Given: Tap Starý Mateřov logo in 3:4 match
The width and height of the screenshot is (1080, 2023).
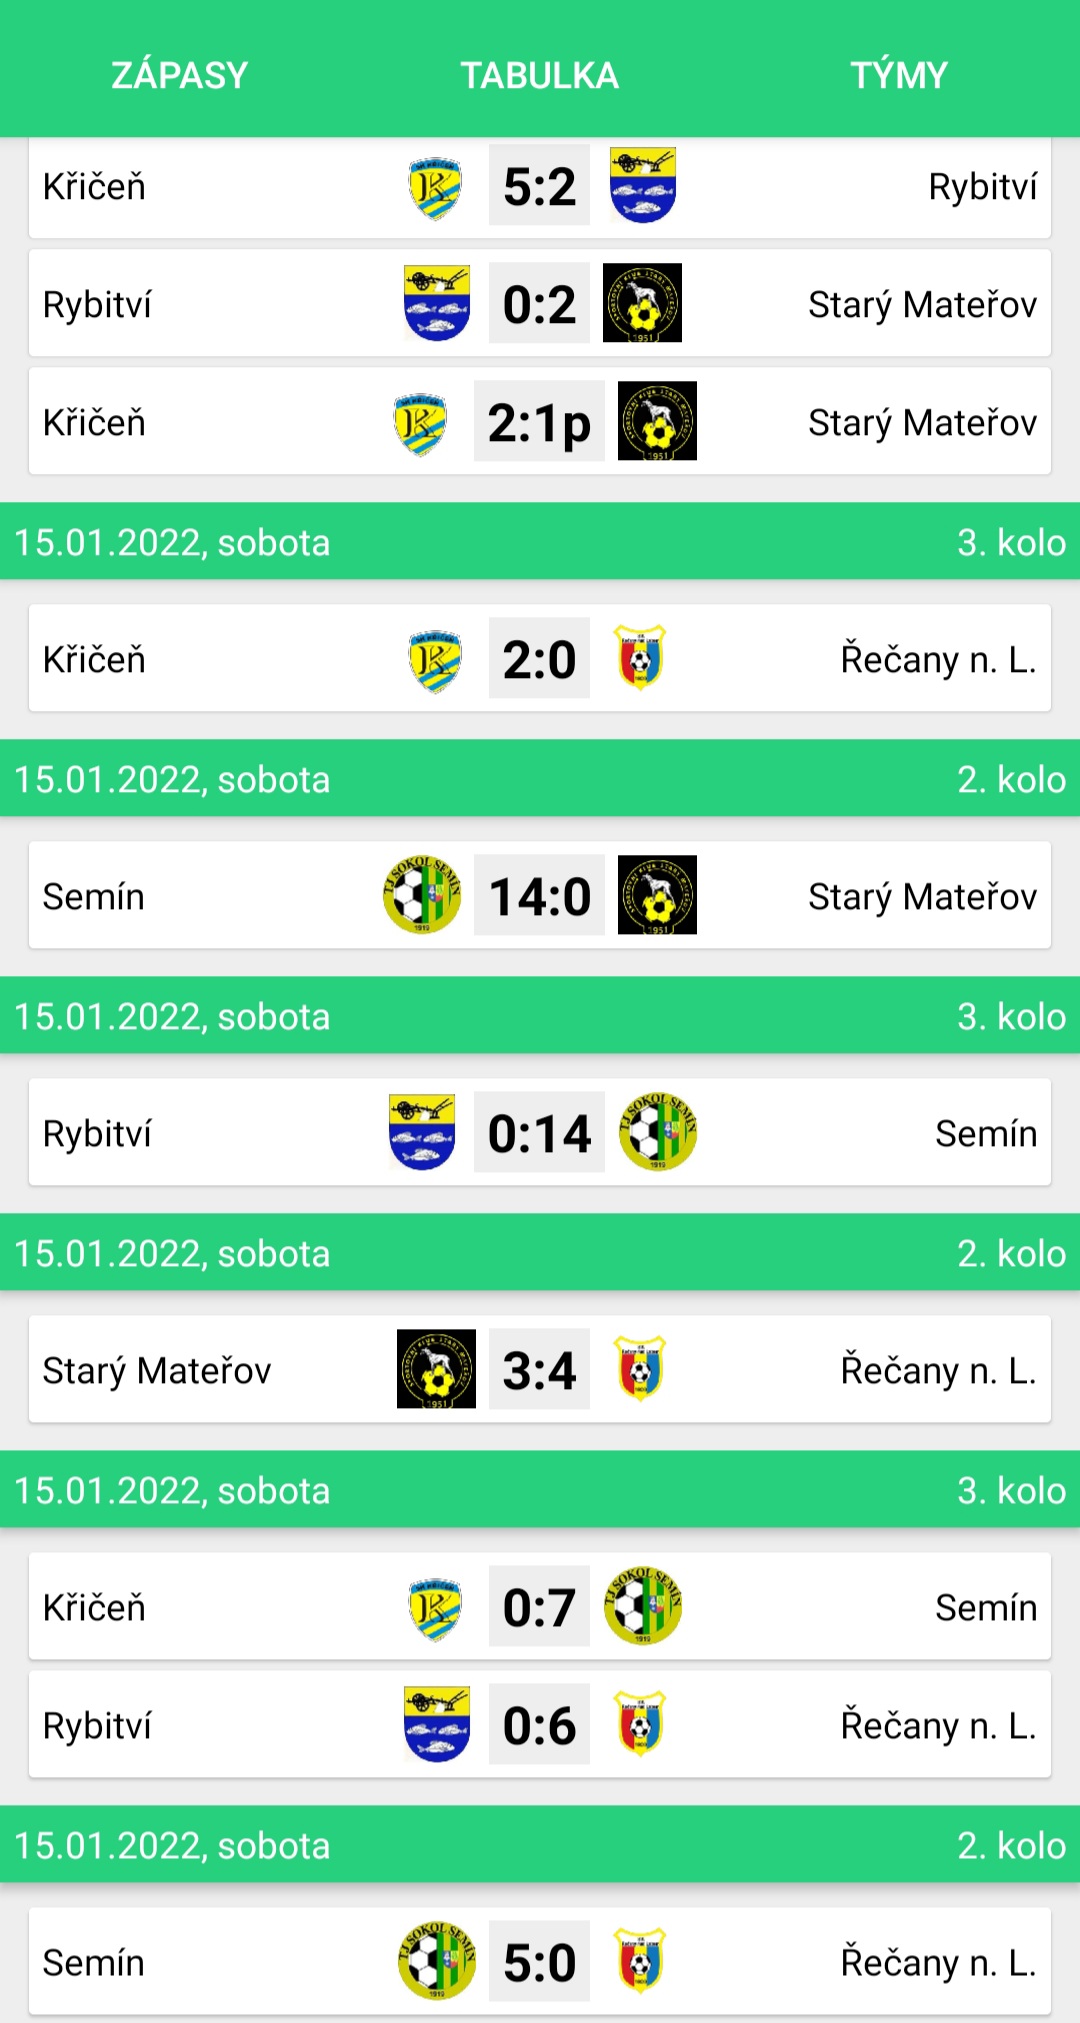Looking at the screenshot, I should click(436, 1369).
